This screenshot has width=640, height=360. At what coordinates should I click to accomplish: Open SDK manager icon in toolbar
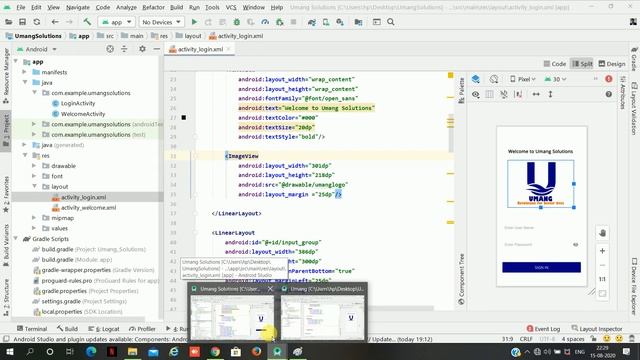pos(340,22)
